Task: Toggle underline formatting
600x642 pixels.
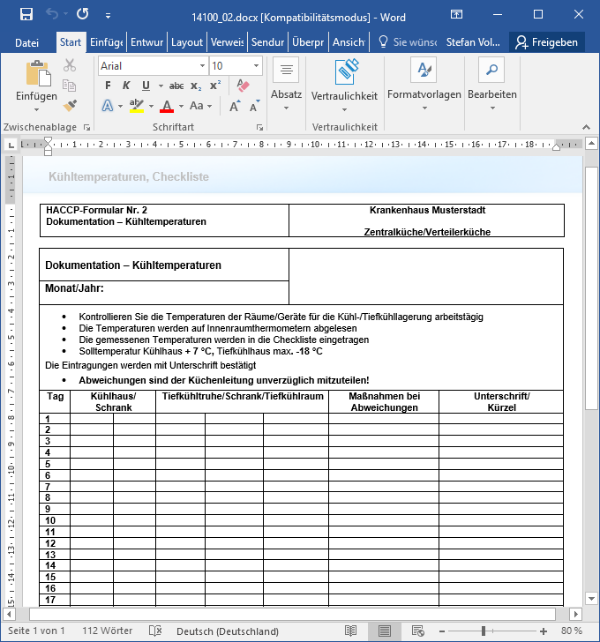Action: tap(146, 86)
